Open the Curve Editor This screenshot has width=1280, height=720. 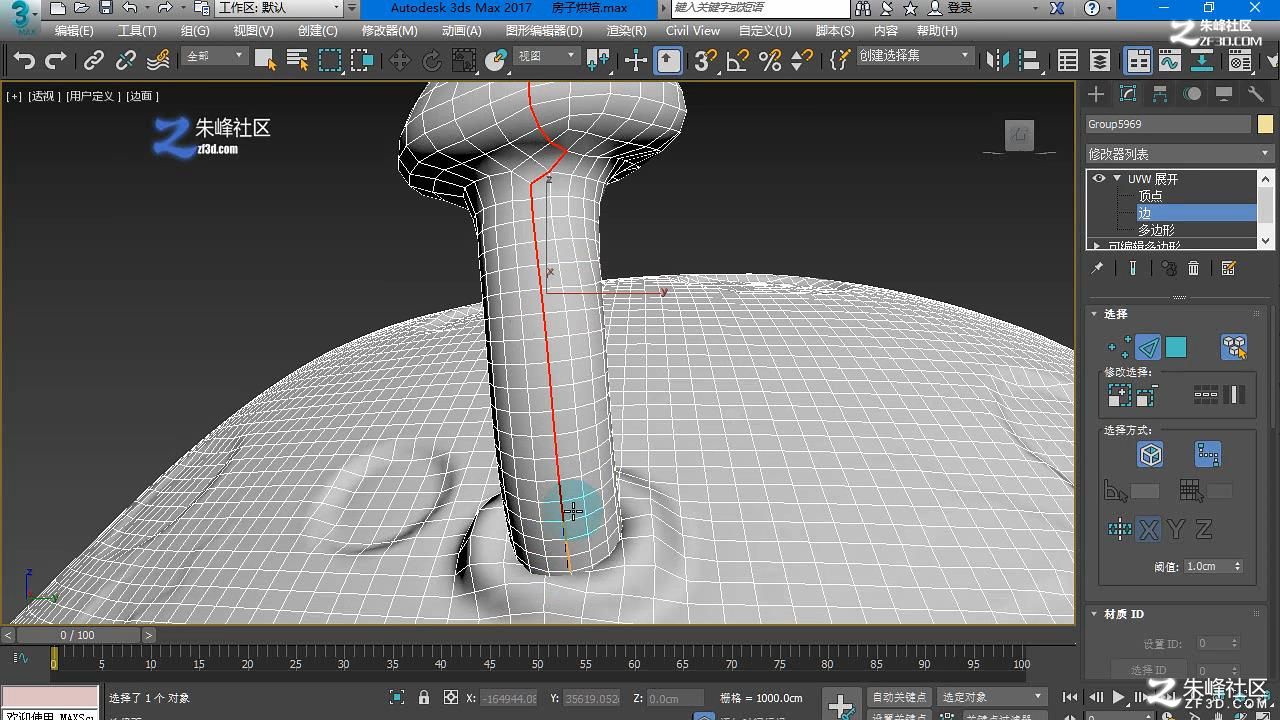tap(1170, 61)
